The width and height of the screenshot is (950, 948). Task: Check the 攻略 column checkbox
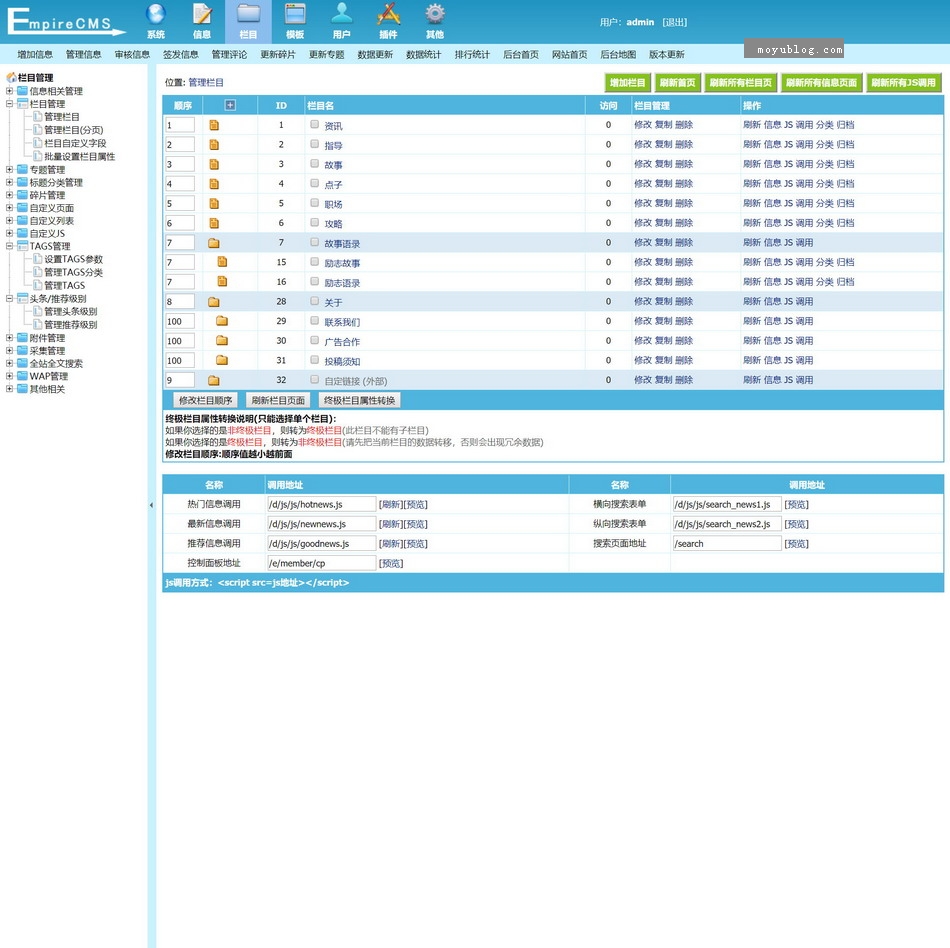tap(314, 222)
